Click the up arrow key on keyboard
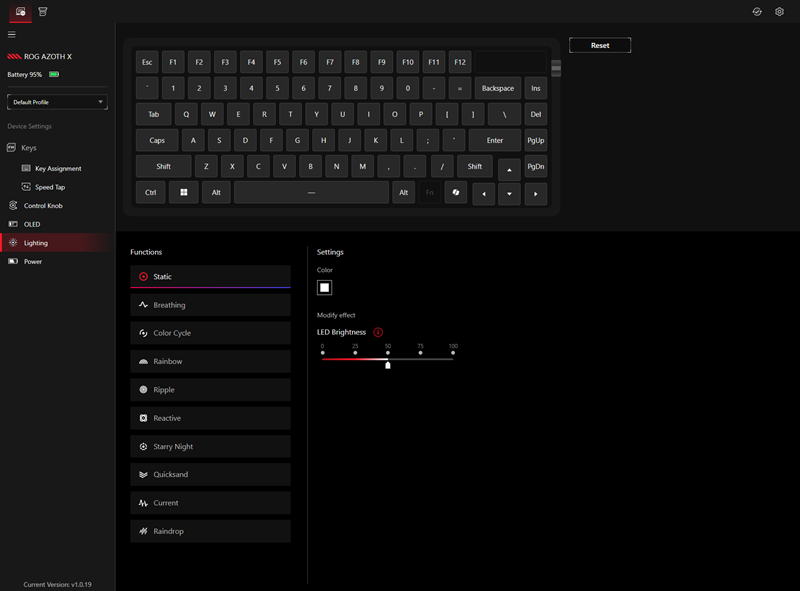Screen dimensions: 800x591 pyautogui.click(x=509, y=168)
